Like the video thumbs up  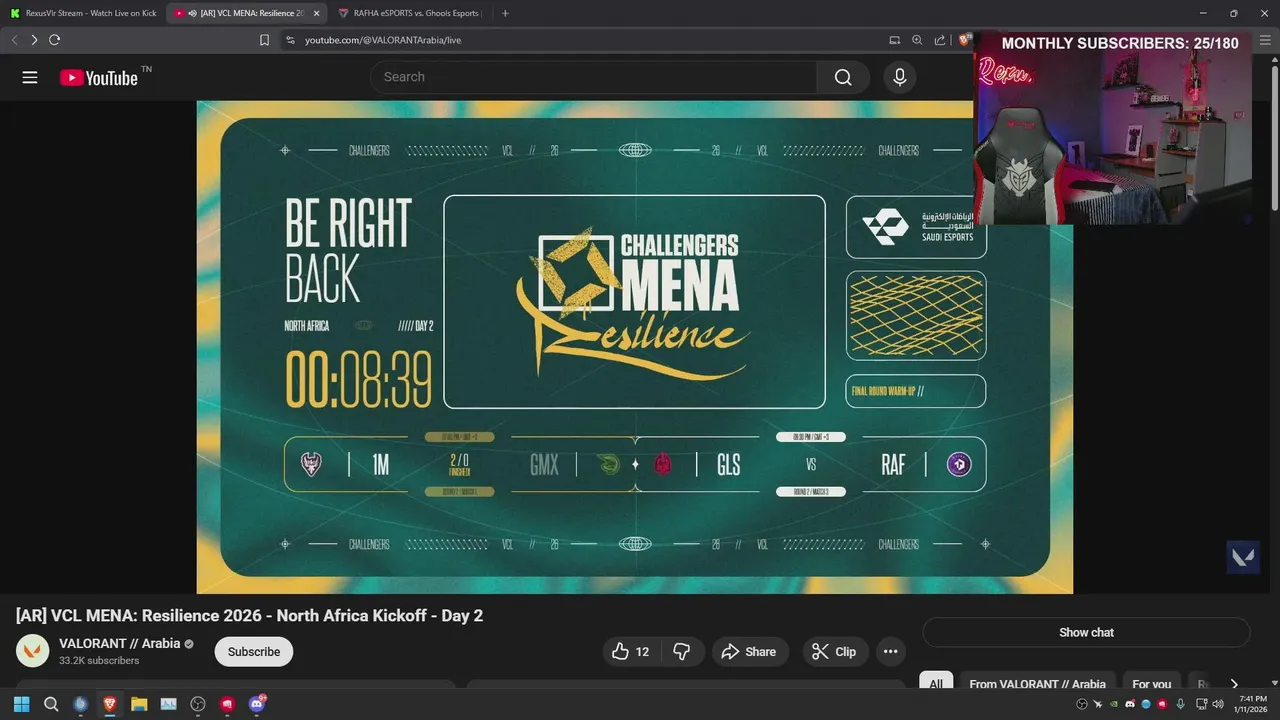click(630, 652)
